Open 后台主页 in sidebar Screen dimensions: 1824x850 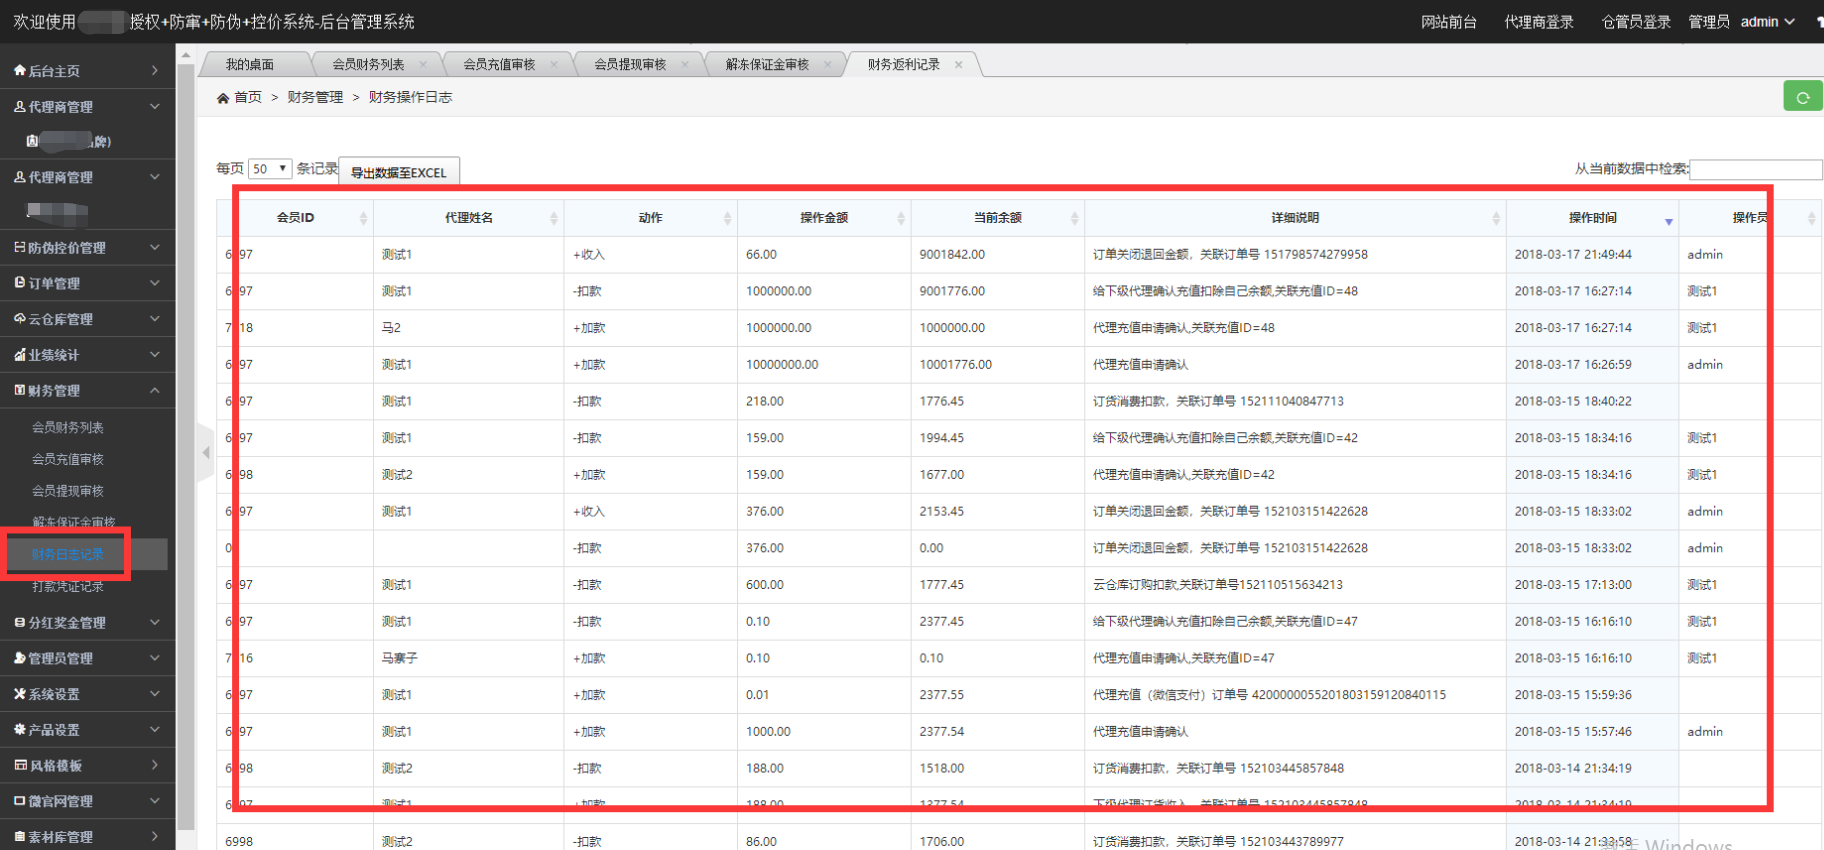point(87,71)
